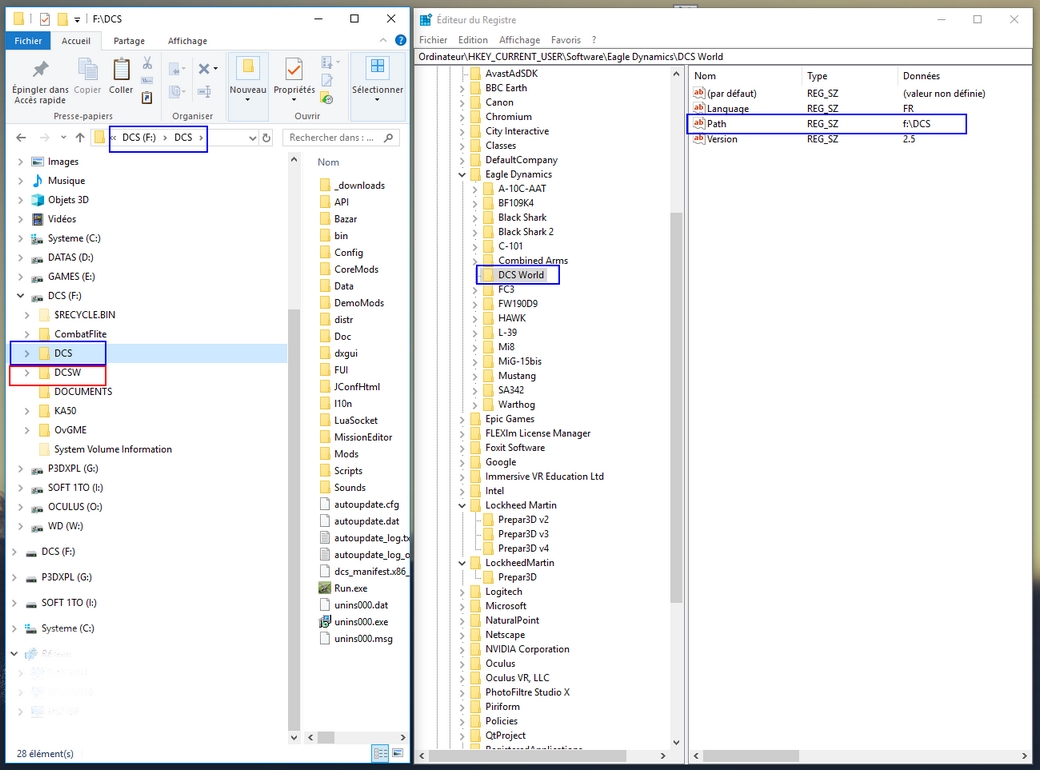Expand the Google registry key
The width and height of the screenshot is (1040, 770).
[x=462, y=462]
